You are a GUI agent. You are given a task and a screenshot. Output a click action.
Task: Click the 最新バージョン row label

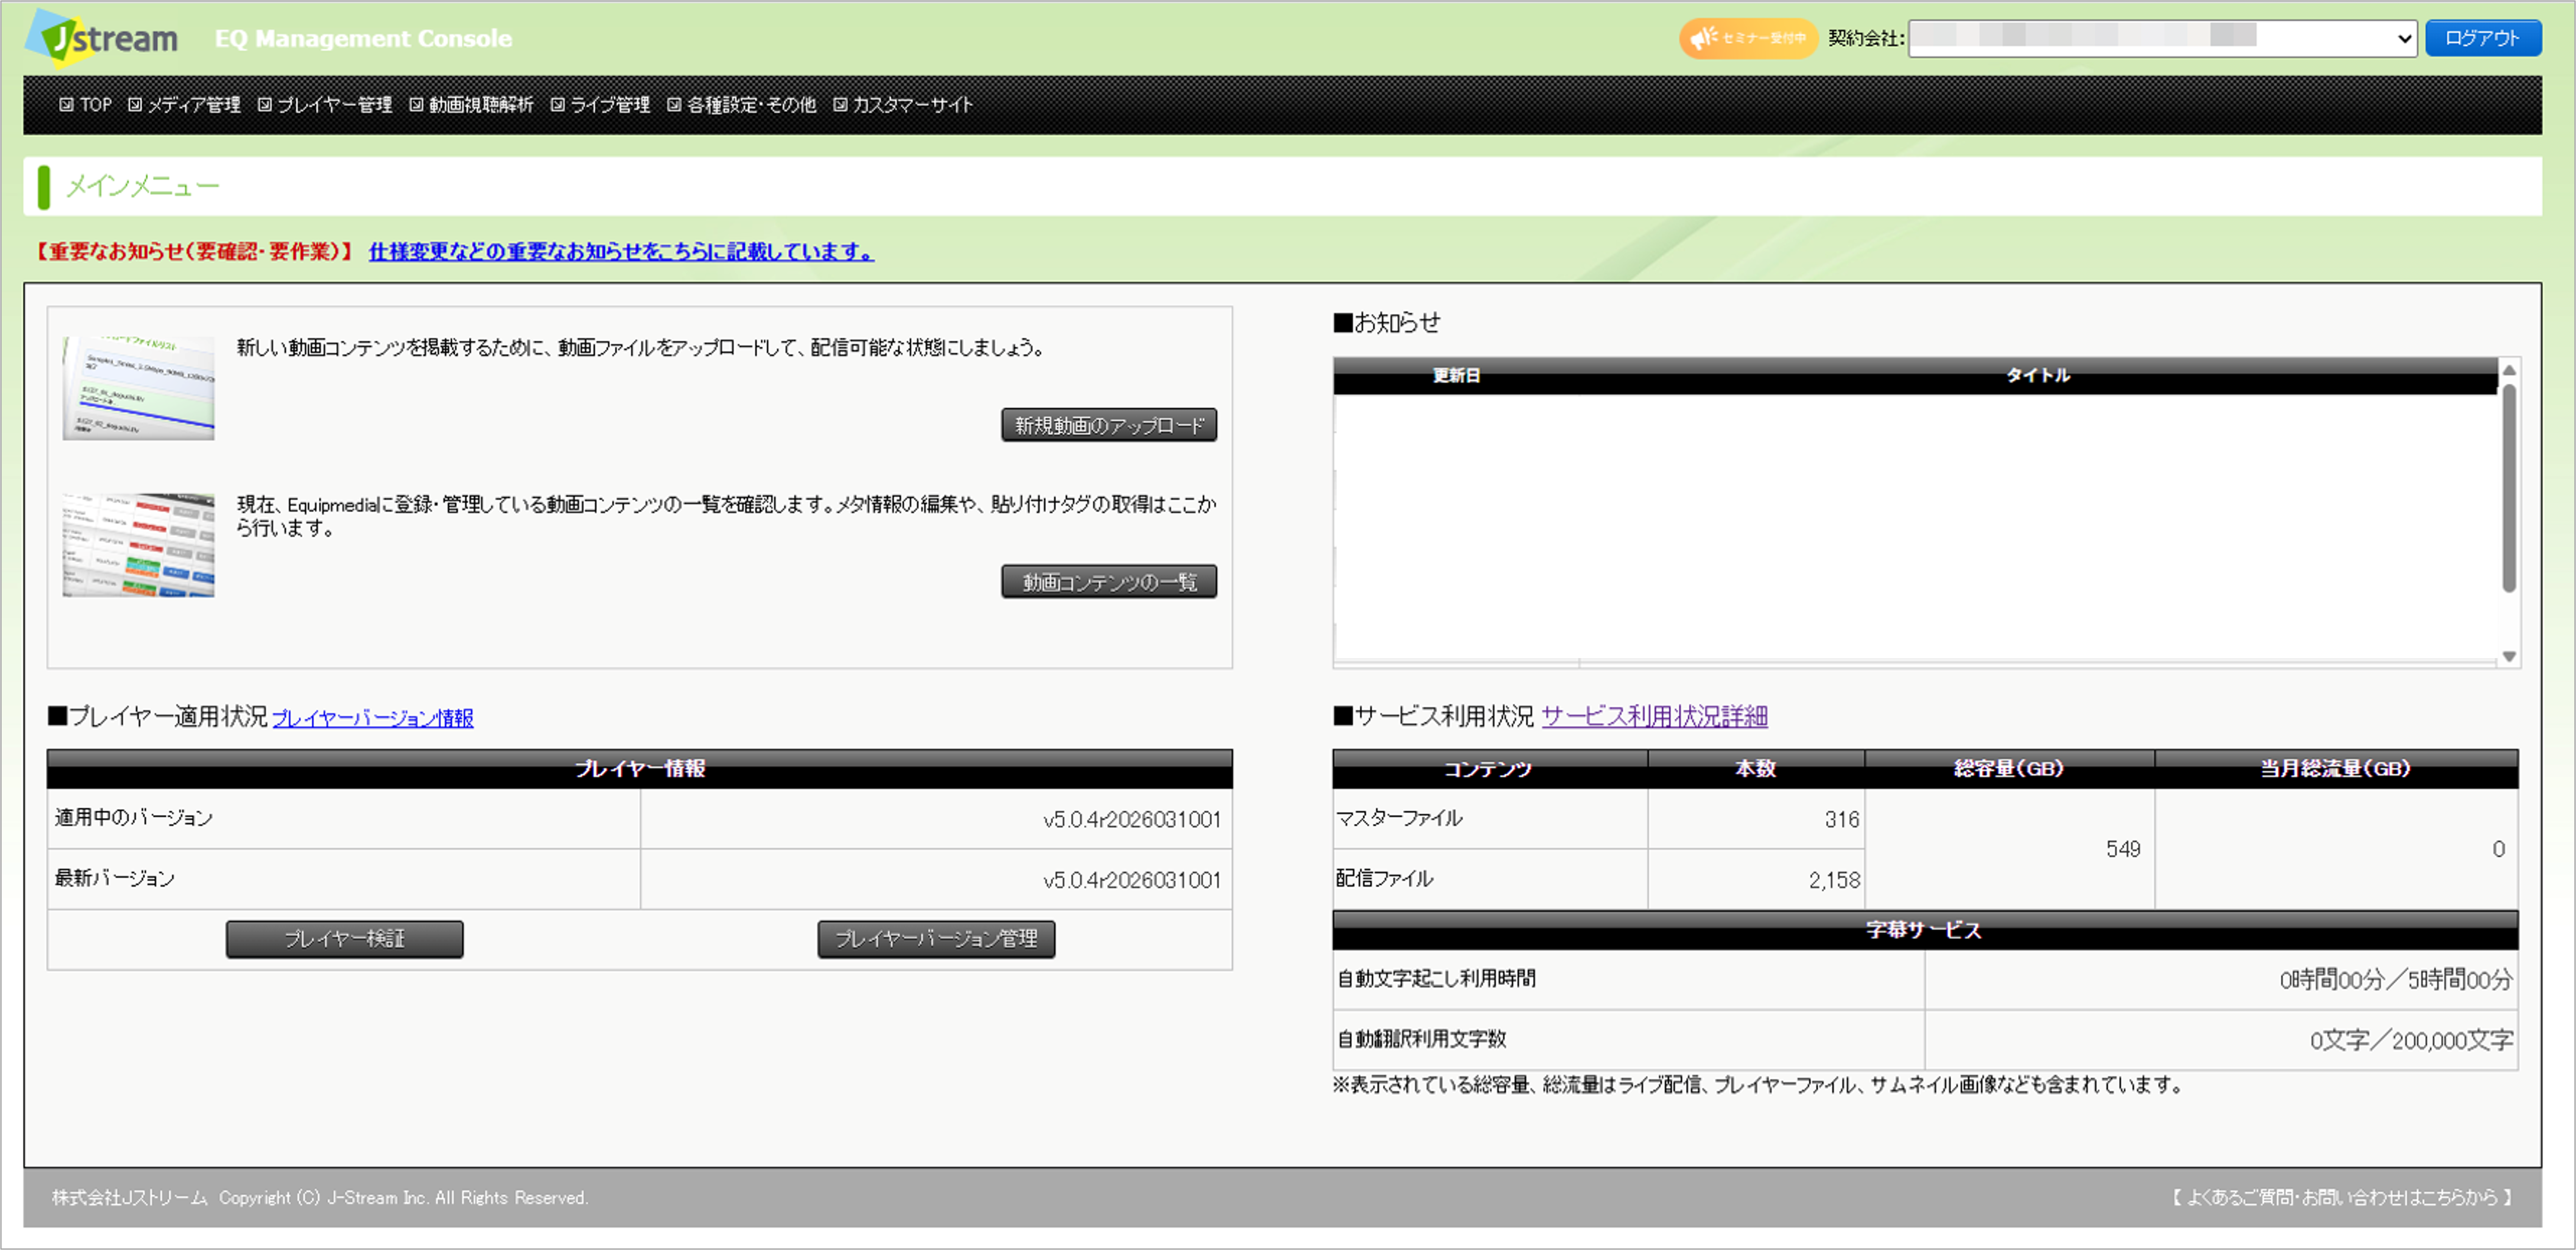tap(115, 878)
